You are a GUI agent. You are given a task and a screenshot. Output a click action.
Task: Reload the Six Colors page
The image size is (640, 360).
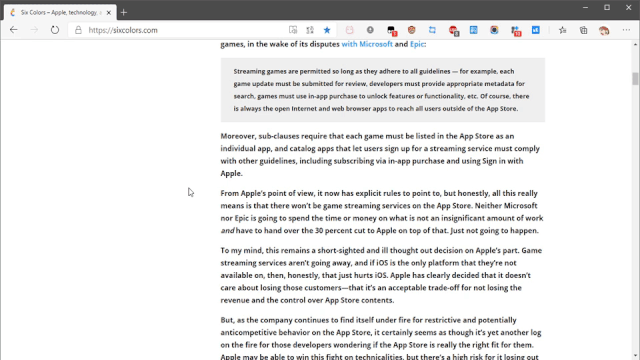point(55,30)
